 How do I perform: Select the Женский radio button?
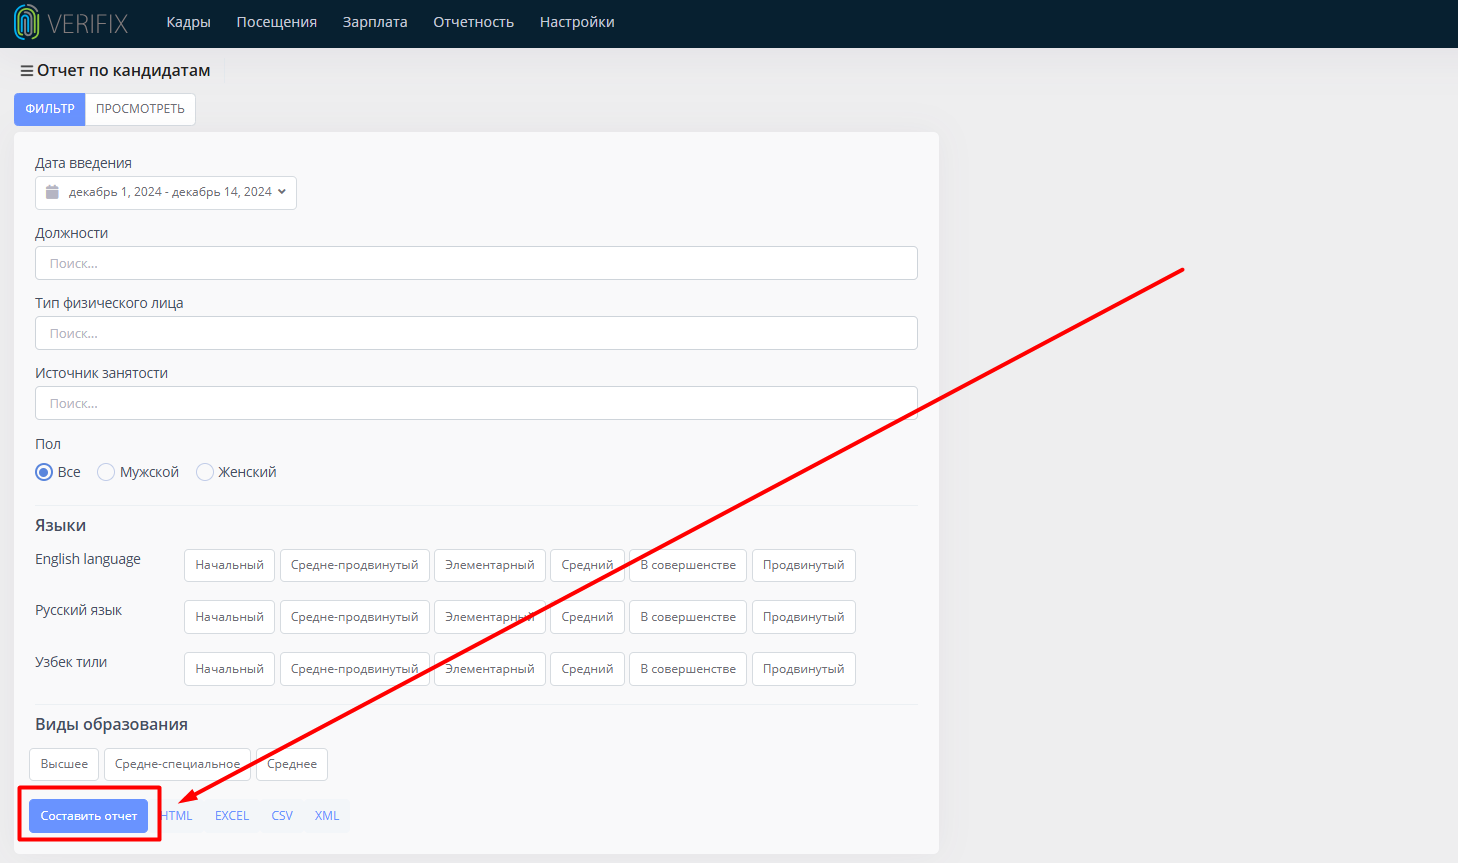coord(205,472)
